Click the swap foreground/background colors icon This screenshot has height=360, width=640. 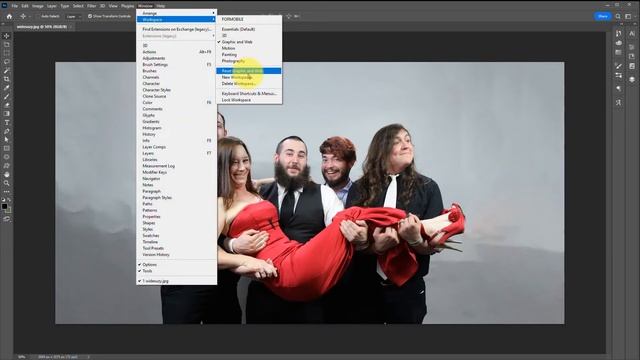pyautogui.click(x=9, y=200)
